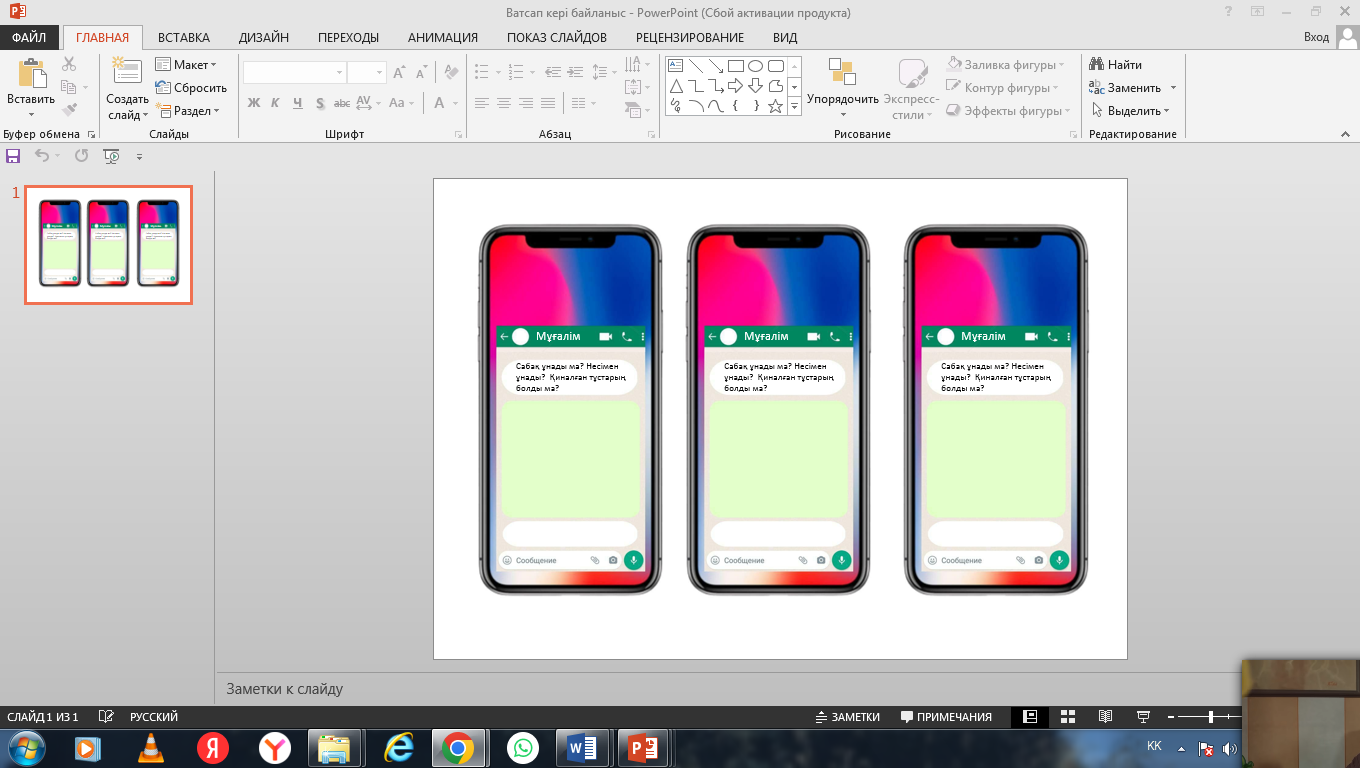This screenshot has height=768, width=1360.
Task: Expand the Раздел section dropdown
Action: 187,111
